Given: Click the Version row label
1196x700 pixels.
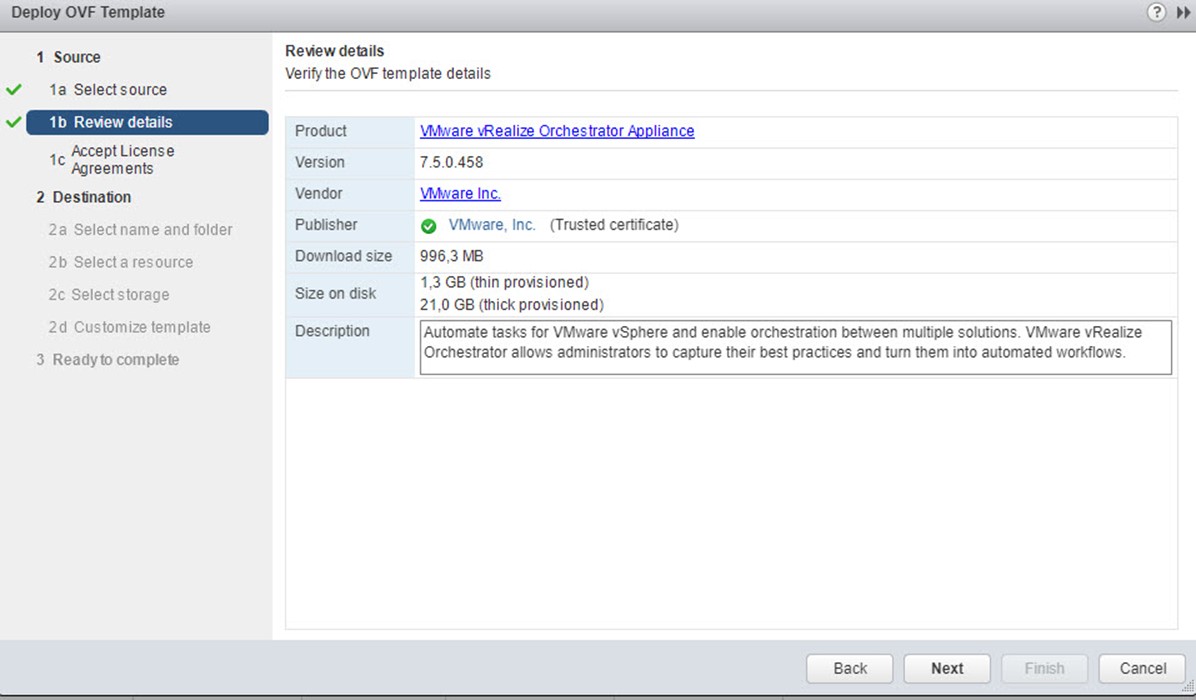Looking at the screenshot, I should (320, 162).
